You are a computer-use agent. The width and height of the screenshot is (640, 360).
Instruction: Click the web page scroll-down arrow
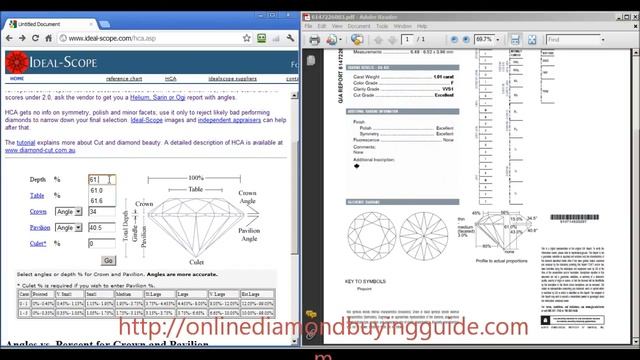(294, 341)
